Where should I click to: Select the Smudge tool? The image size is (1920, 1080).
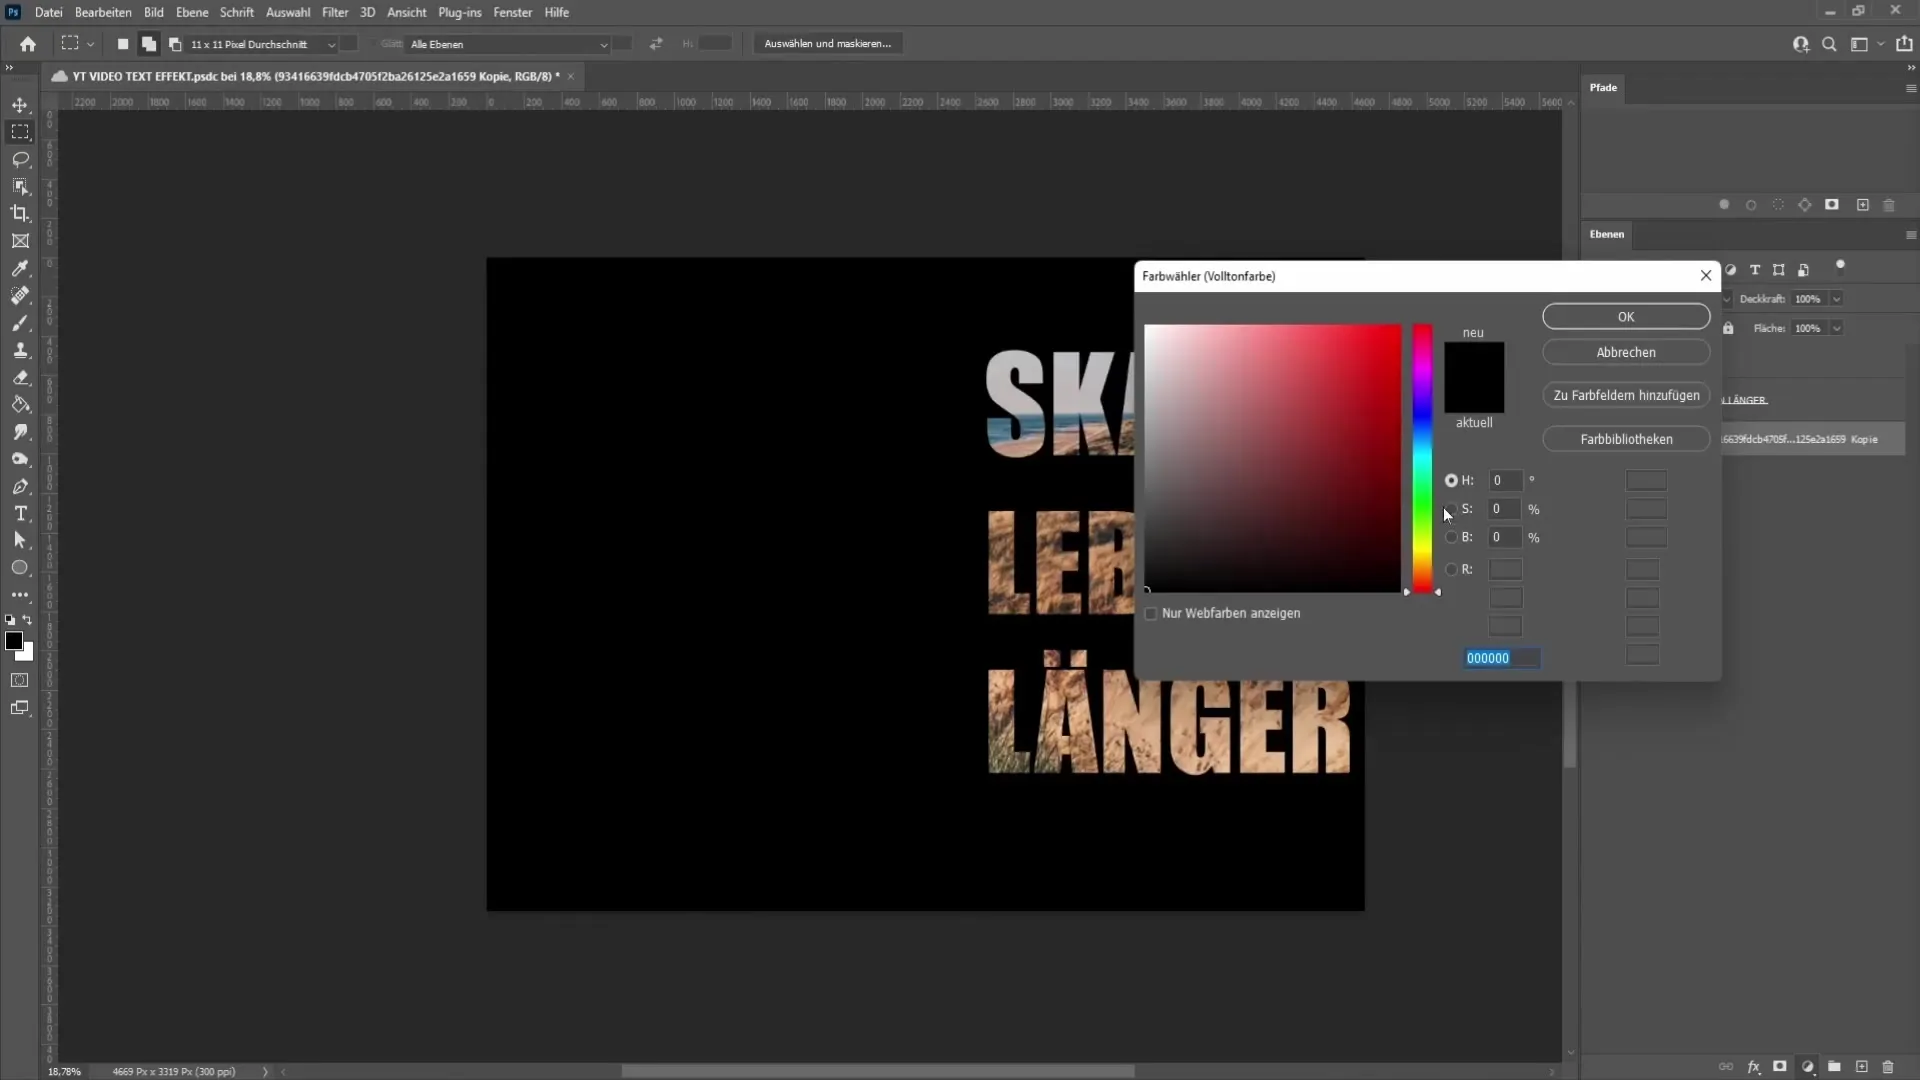click(x=20, y=432)
